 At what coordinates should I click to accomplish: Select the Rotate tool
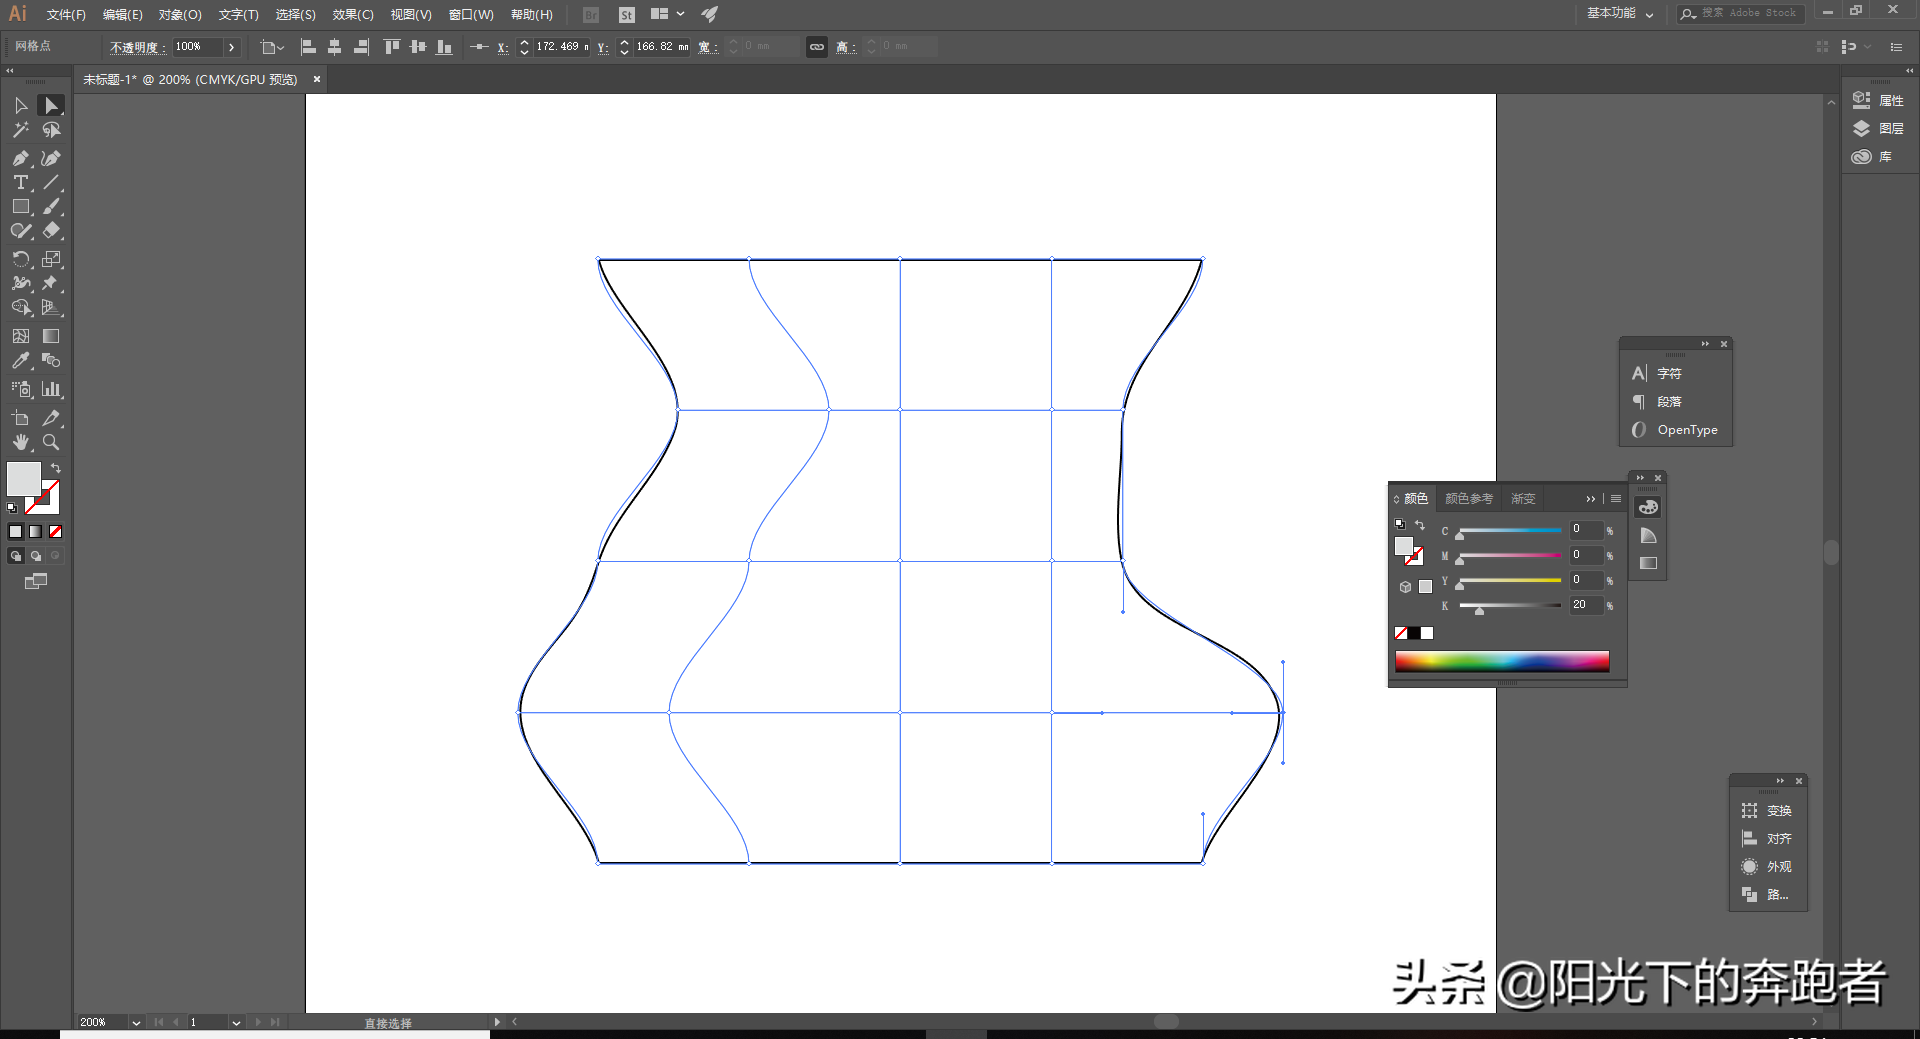pyautogui.click(x=21, y=259)
